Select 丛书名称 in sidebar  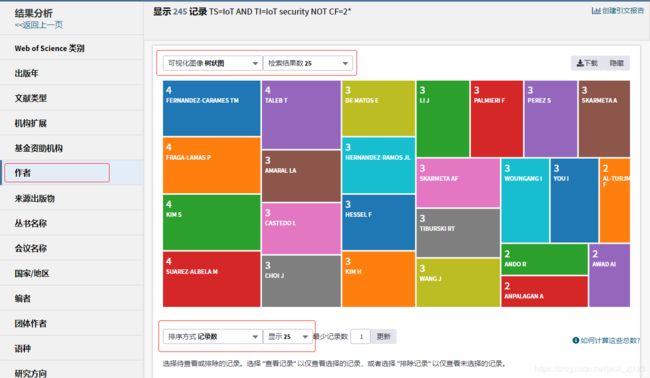click(x=72, y=223)
